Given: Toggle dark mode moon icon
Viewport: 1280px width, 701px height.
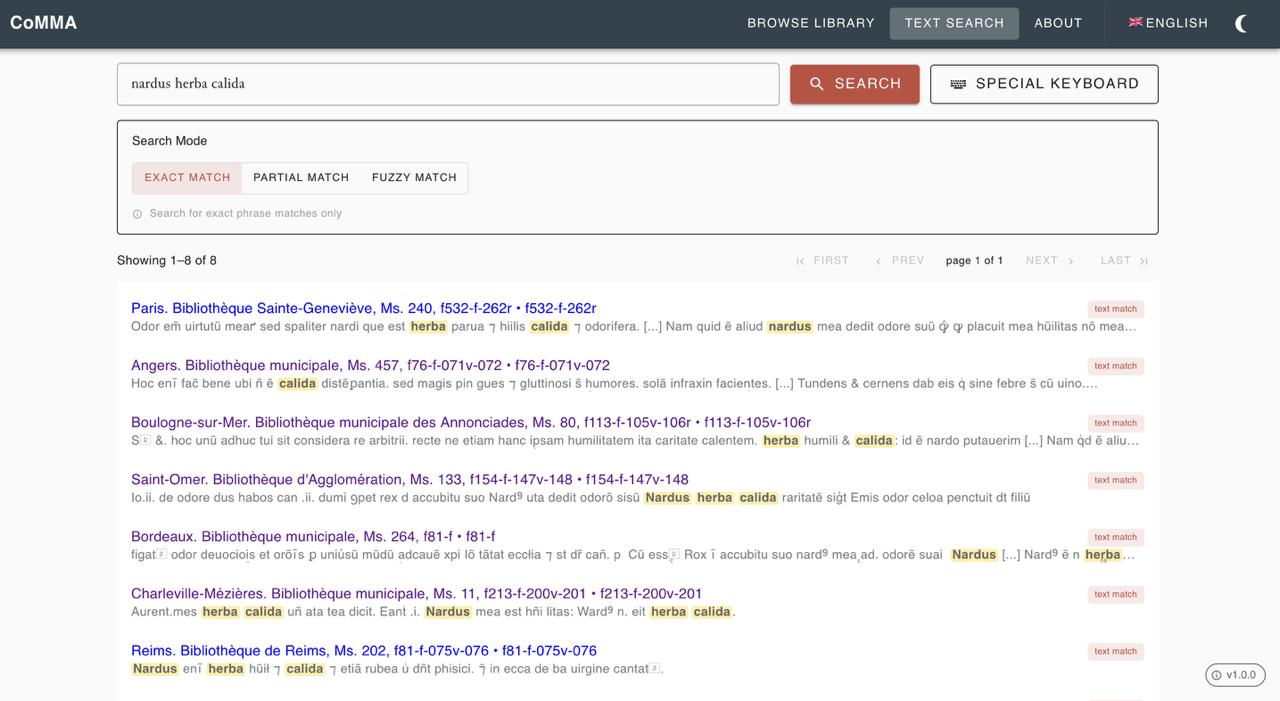Looking at the screenshot, I should (x=1241, y=23).
